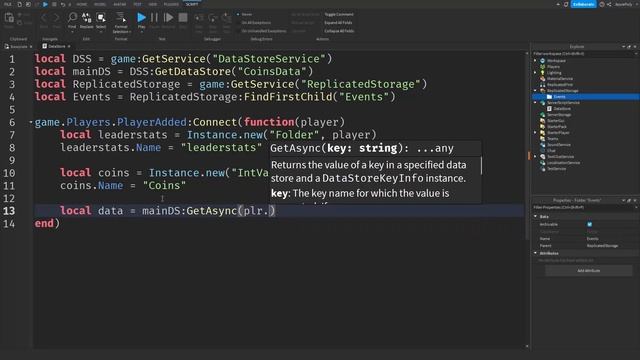Click line 13 in the code editor

point(279,211)
